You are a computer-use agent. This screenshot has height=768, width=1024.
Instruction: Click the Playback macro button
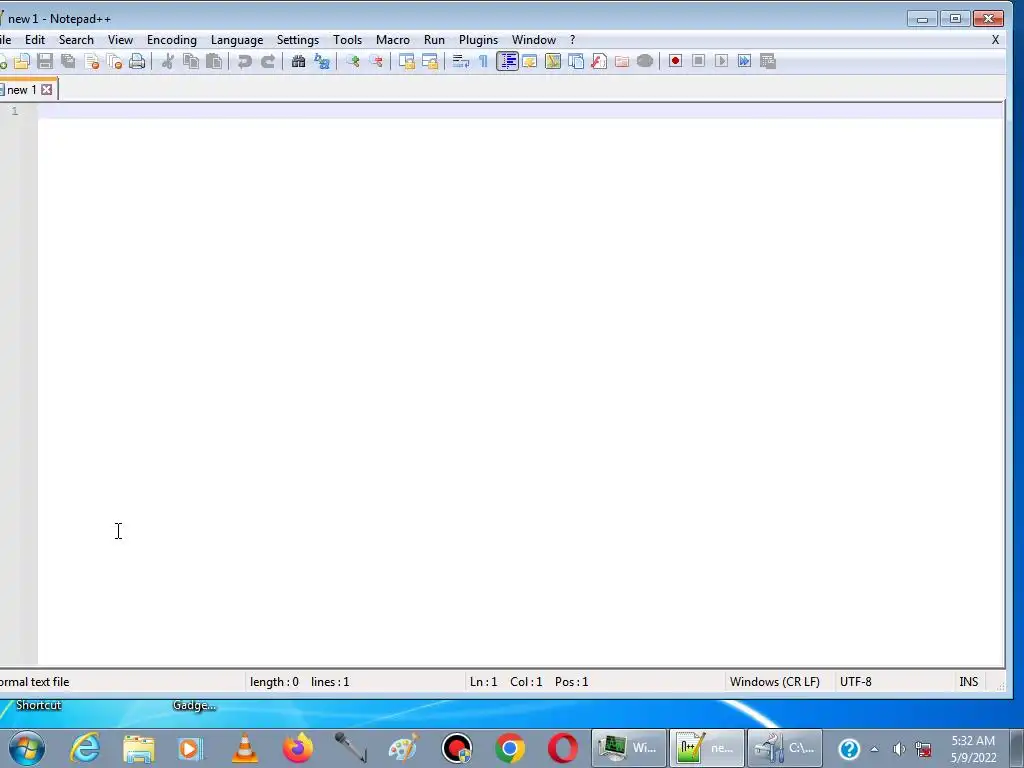point(721,61)
